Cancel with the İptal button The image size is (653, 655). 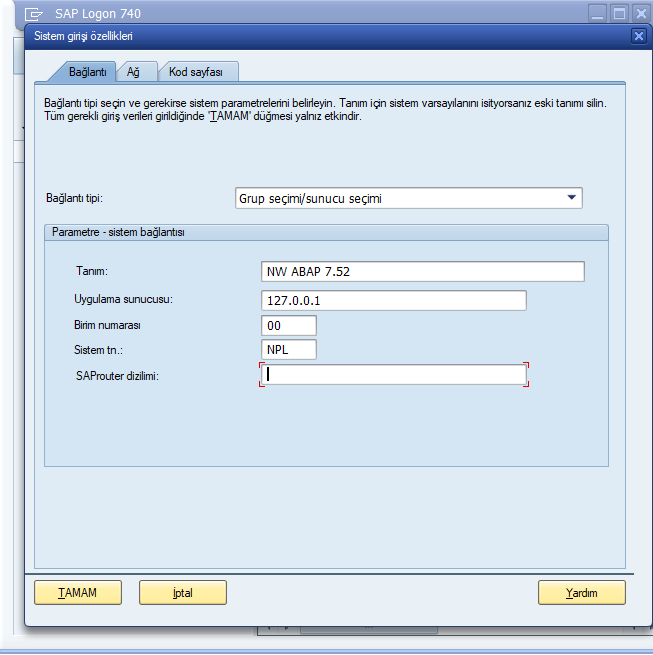[183, 592]
